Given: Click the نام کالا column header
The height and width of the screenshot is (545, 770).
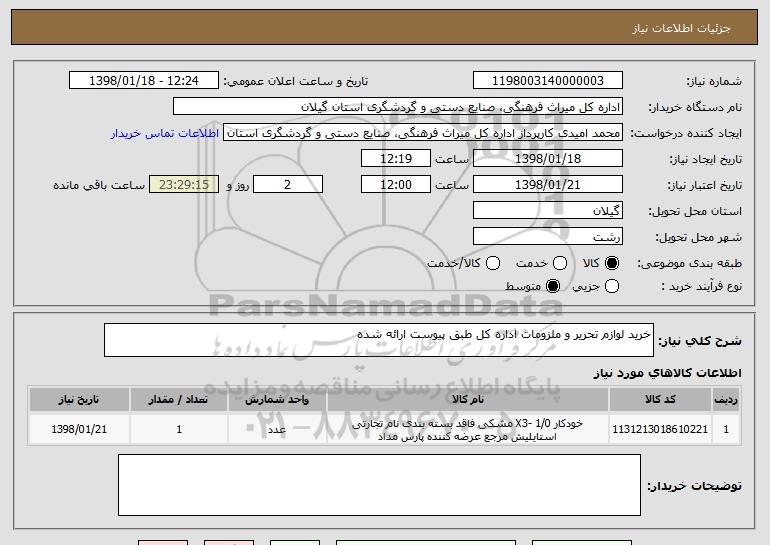Looking at the screenshot, I should [468, 400].
